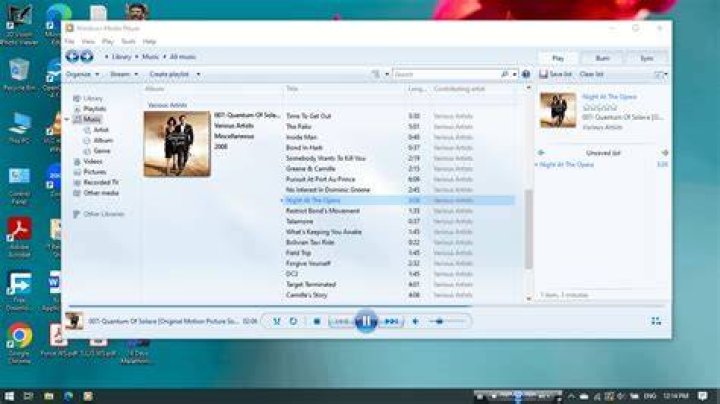This screenshot has width=720, height=404.
Task: Select the song Camille's Story
Action: pos(306,295)
